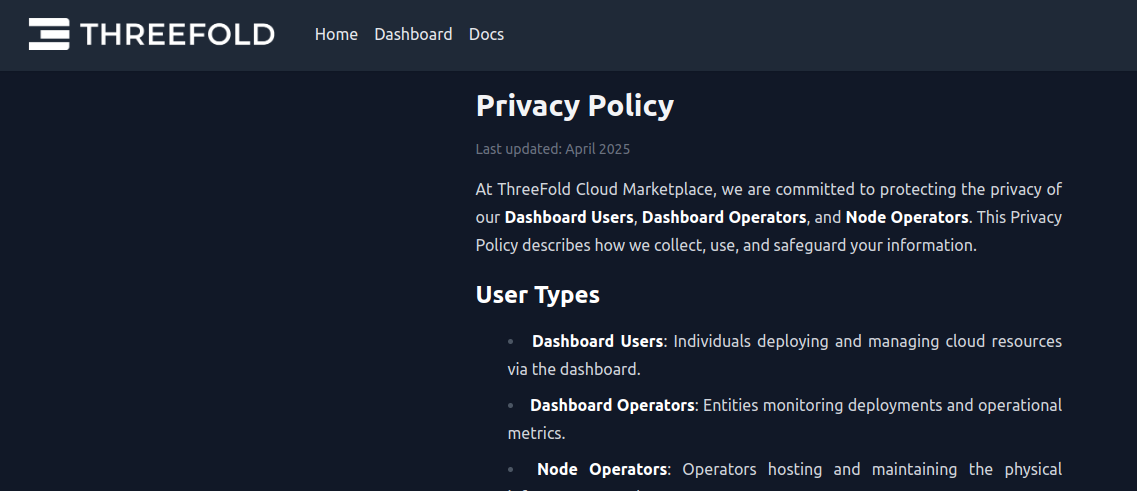Viewport: 1137px width, 491px height.
Task: Click bold 'Dashboard Operators' in intro paragraph
Action: 724,217
